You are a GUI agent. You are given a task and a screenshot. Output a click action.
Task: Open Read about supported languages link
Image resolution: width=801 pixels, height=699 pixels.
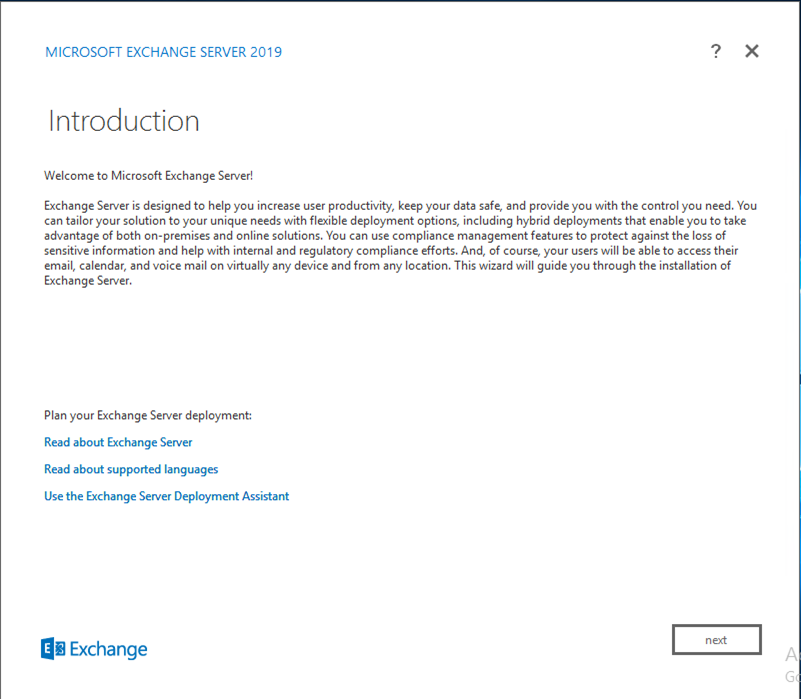(x=131, y=469)
